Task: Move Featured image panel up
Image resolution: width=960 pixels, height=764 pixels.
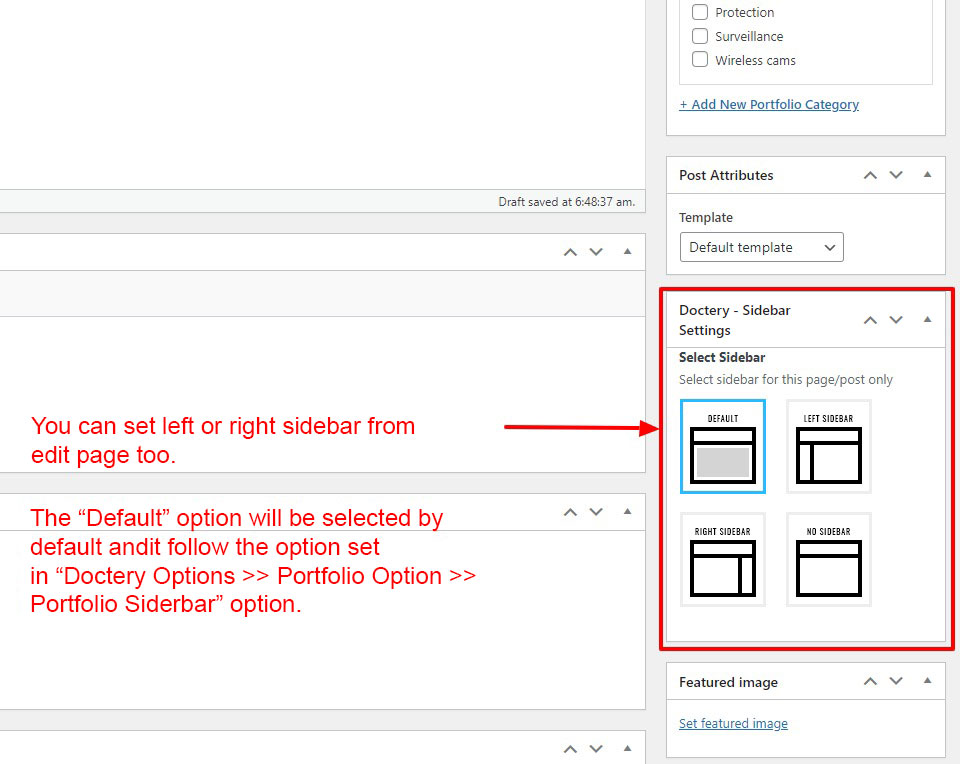Action: click(x=870, y=682)
